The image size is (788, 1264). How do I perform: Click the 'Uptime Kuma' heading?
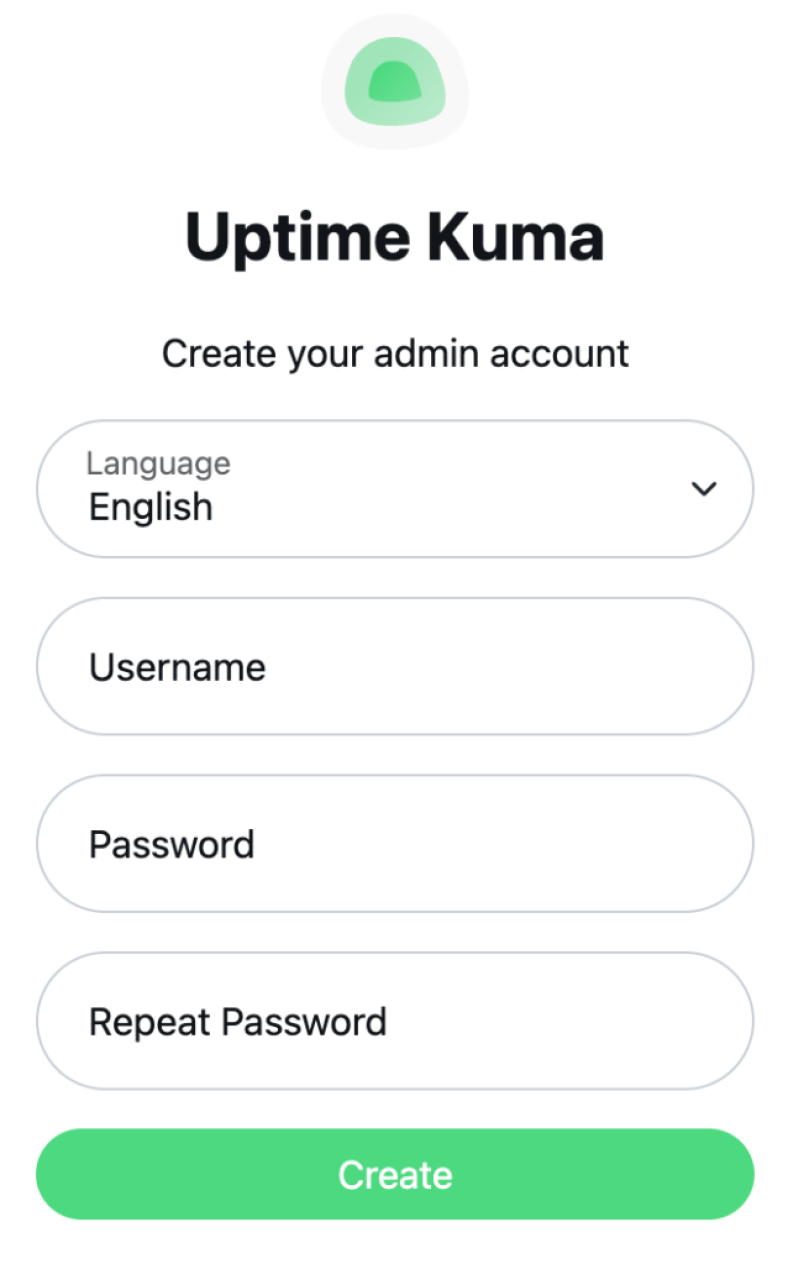click(394, 238)
